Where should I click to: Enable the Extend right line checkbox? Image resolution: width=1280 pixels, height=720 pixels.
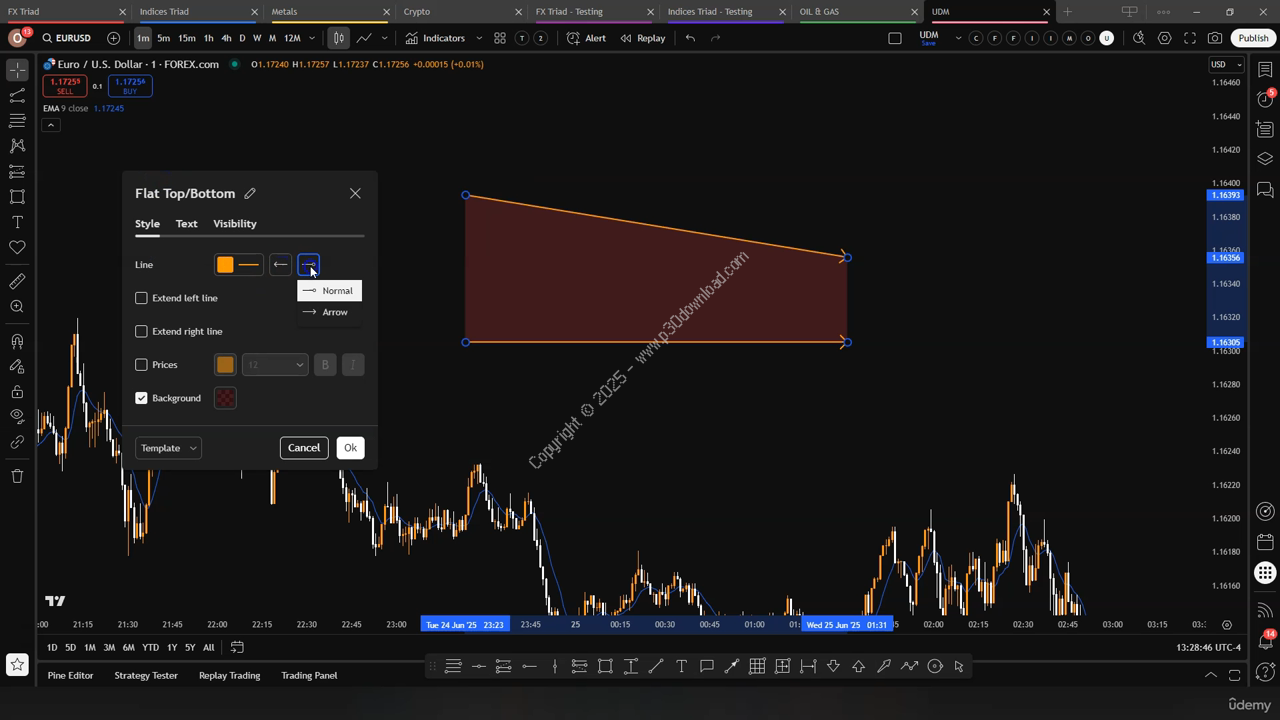tap(141, 331)
